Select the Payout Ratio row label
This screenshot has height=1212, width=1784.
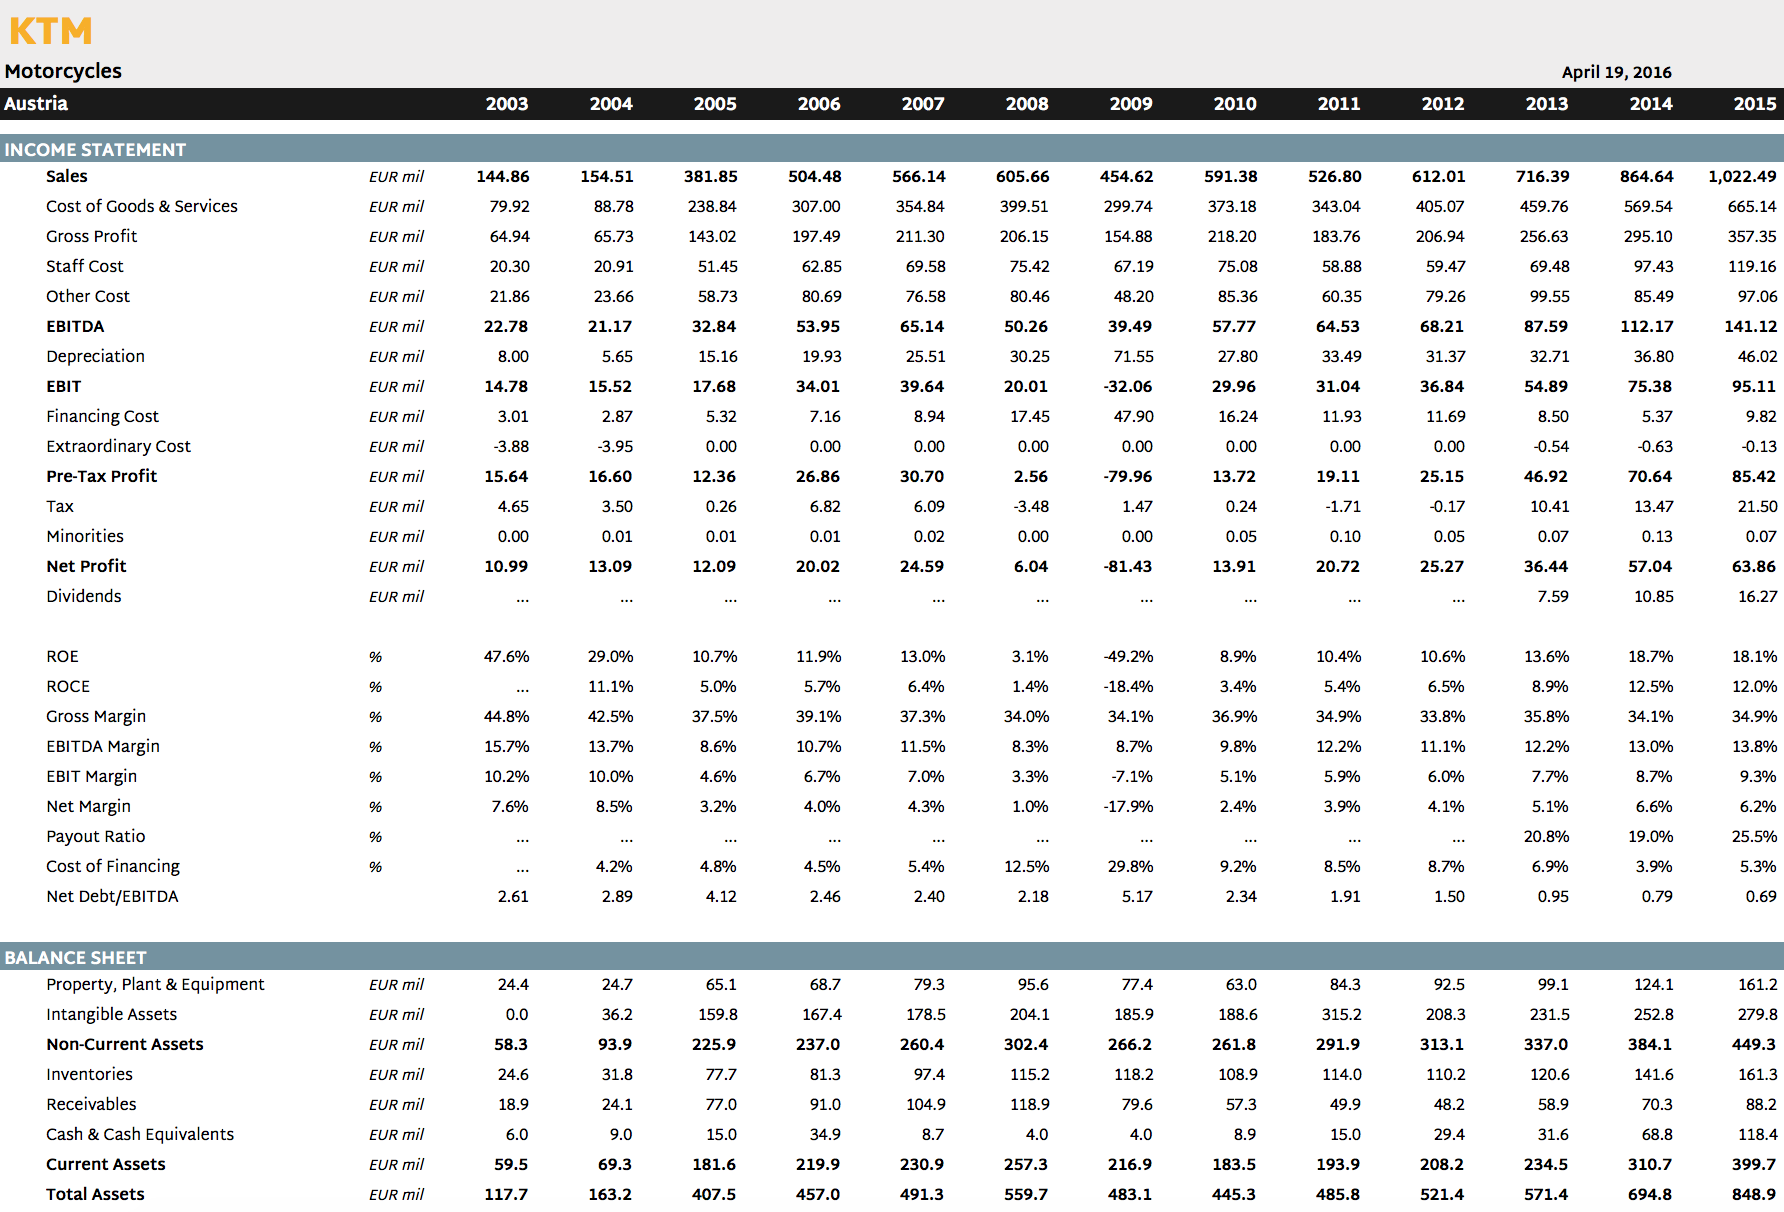(x=95, y=836)
